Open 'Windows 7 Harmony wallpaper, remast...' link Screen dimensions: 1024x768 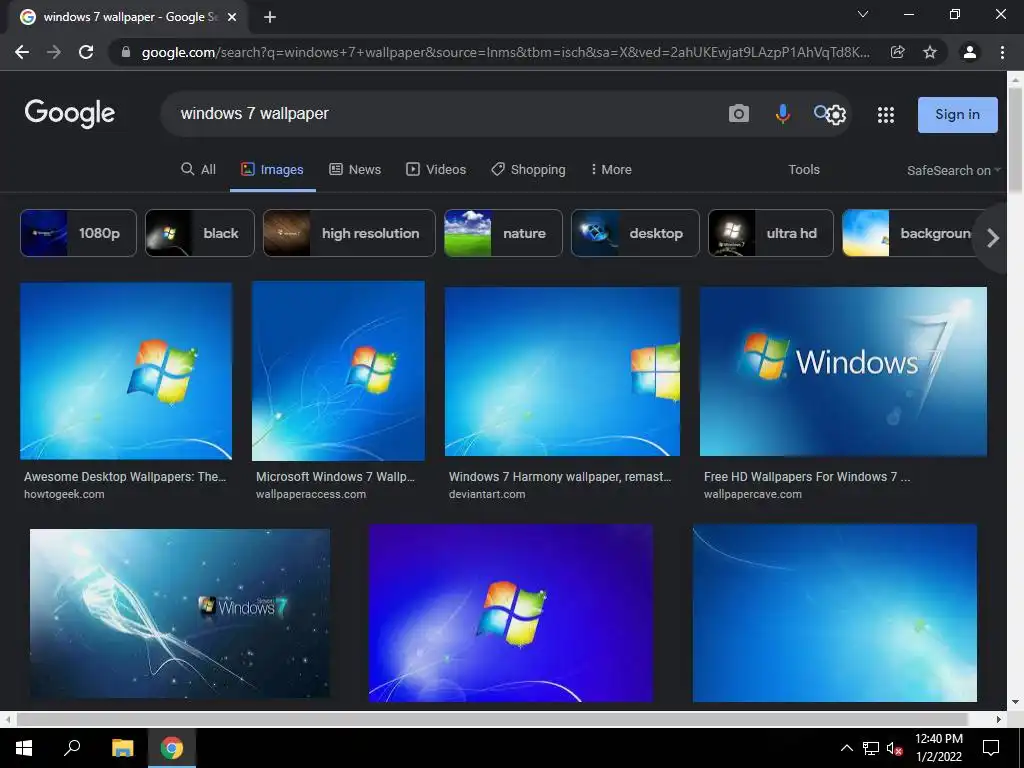[x=560, y=477]
